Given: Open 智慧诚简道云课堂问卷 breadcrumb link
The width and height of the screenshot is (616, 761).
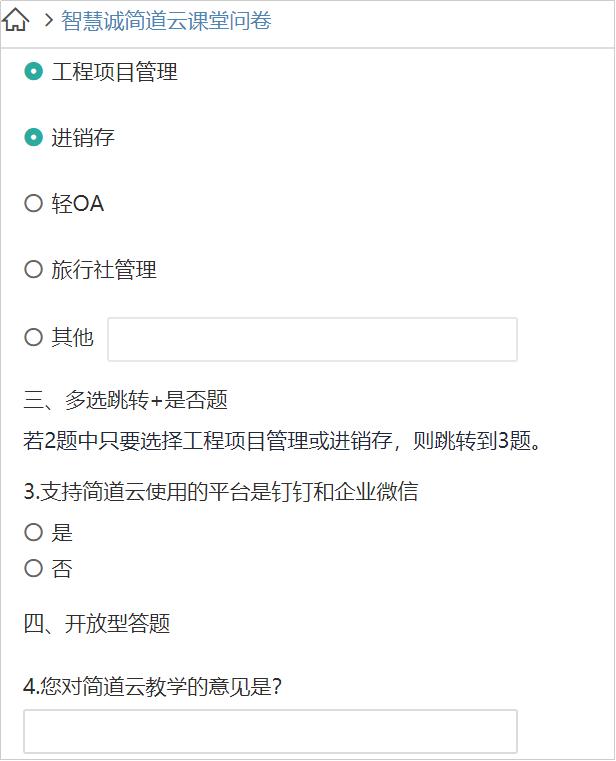Looking at the screenshot, I should pyautogui.click(x=166, y=21).
